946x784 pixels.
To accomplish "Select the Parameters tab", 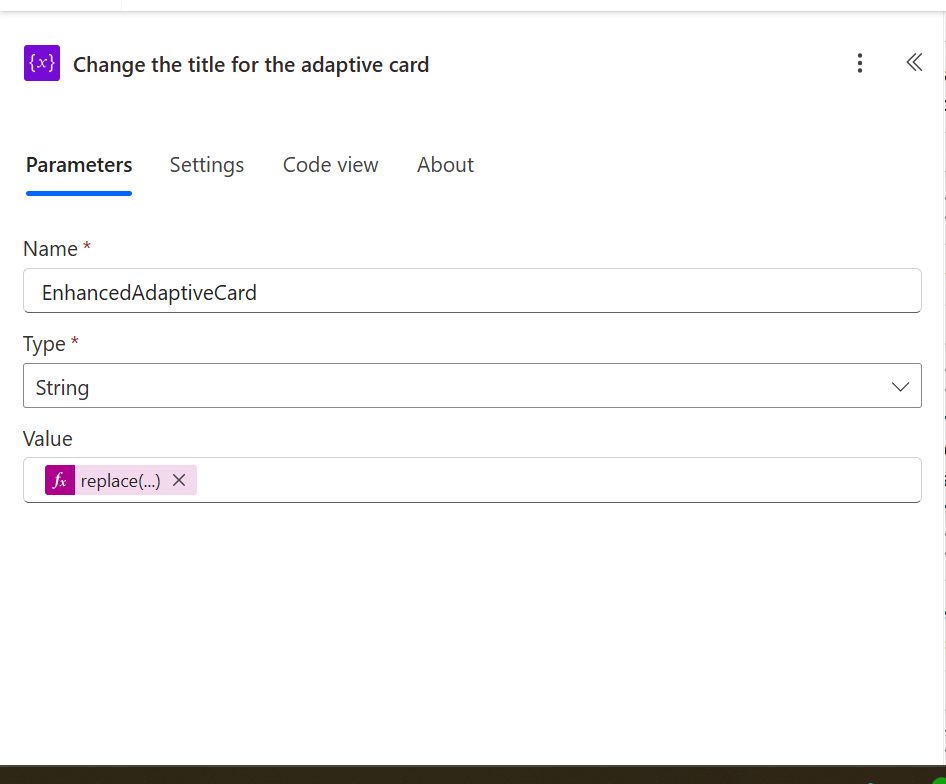I will click(79, 165).
